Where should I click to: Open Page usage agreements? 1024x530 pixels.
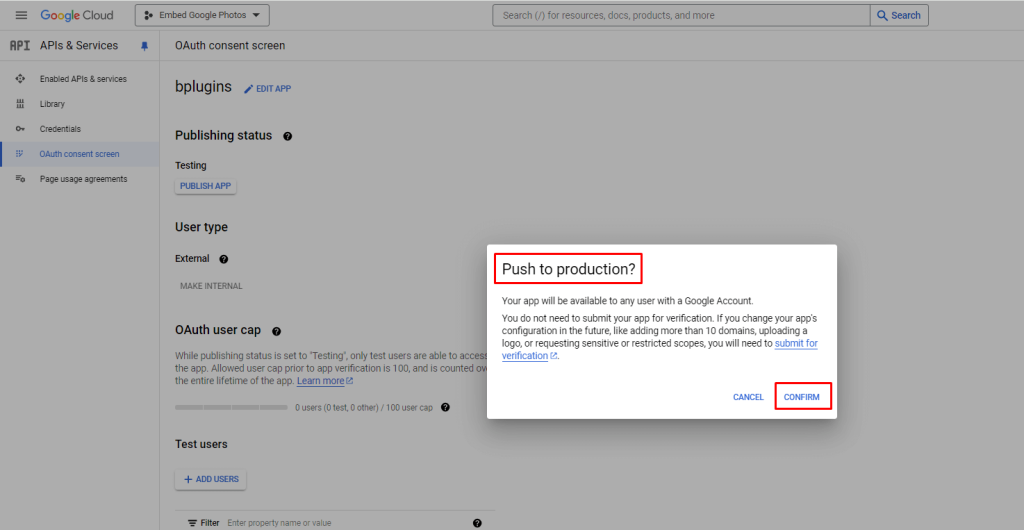point(84,179)
